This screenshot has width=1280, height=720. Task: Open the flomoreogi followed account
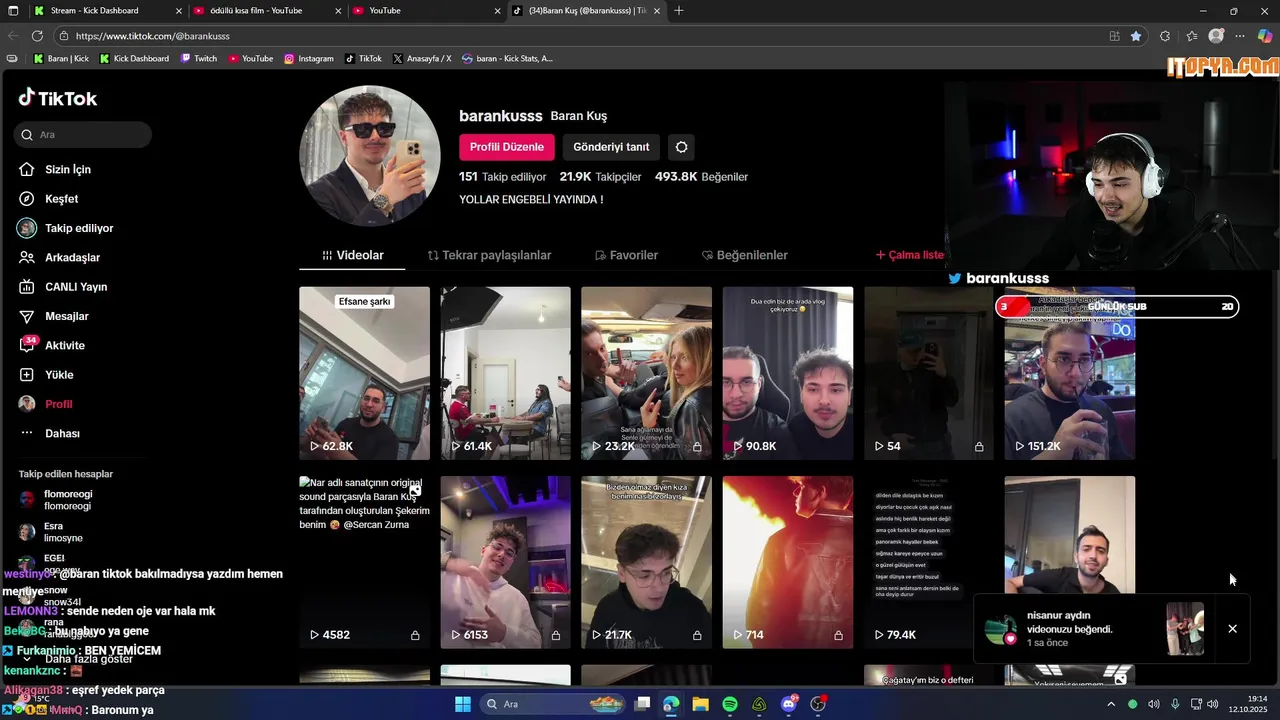55,500
